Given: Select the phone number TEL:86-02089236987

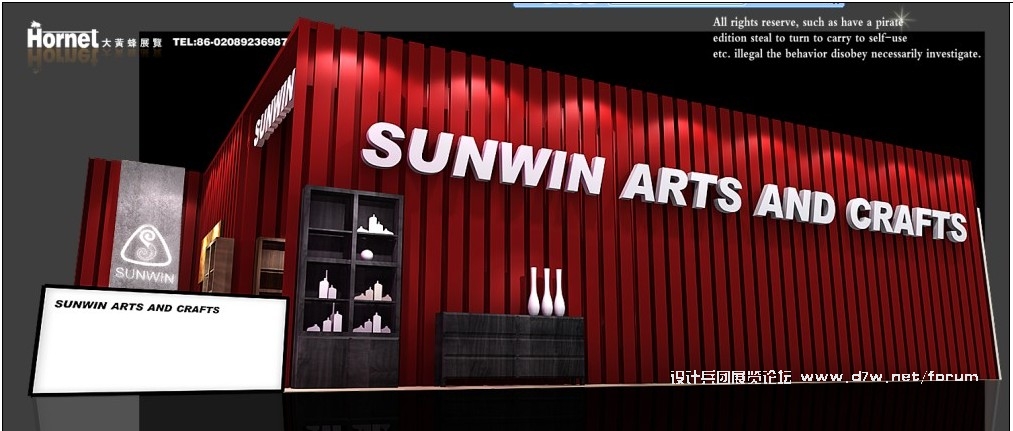Looking at the screenshot, I should click(x=230, y=42).
